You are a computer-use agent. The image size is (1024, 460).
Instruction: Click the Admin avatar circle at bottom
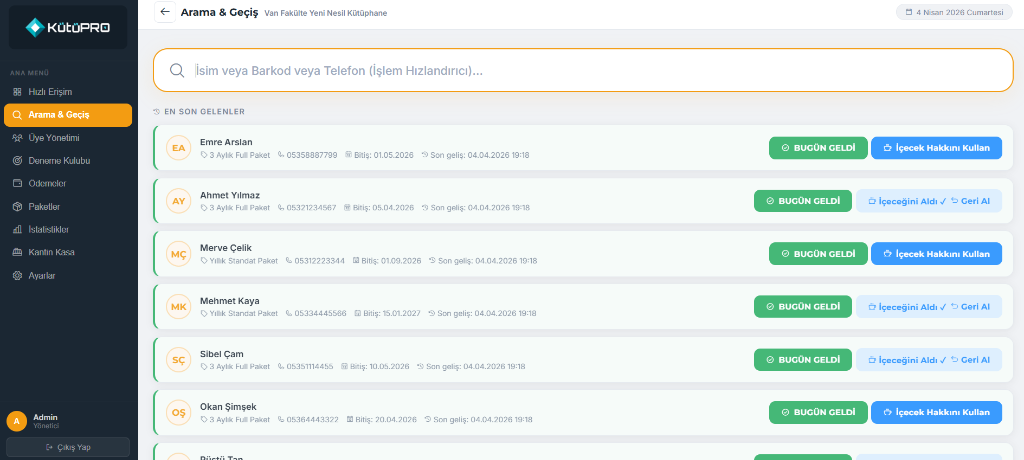(16, 421)
